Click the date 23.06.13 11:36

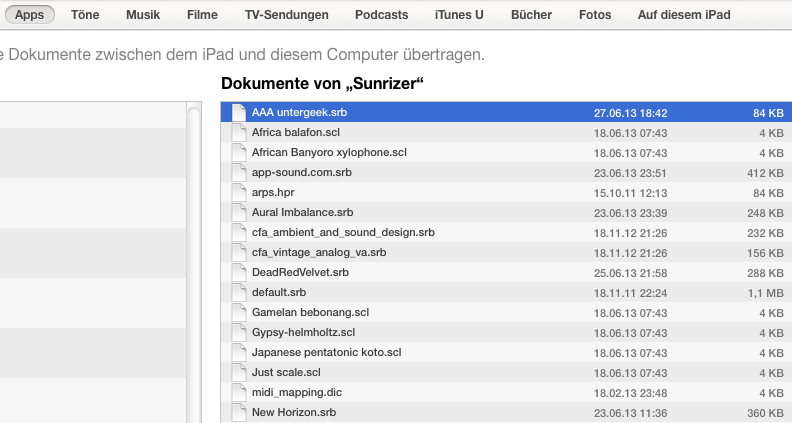click(630, 413)
